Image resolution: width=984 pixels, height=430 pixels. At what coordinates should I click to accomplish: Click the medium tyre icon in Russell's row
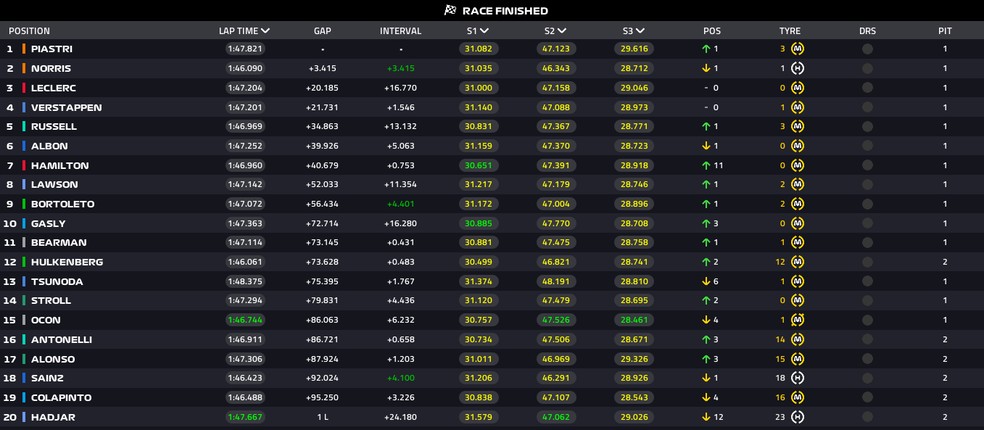coord(798,126)
